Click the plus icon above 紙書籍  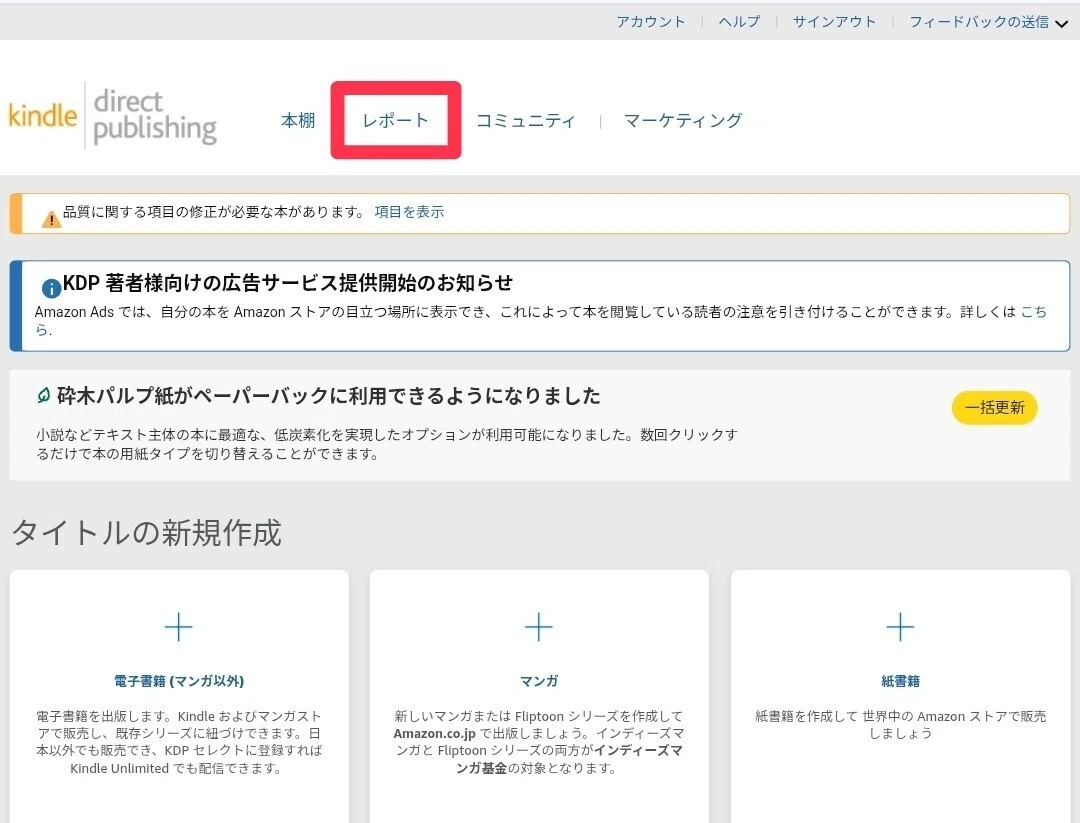pos(900,627)
